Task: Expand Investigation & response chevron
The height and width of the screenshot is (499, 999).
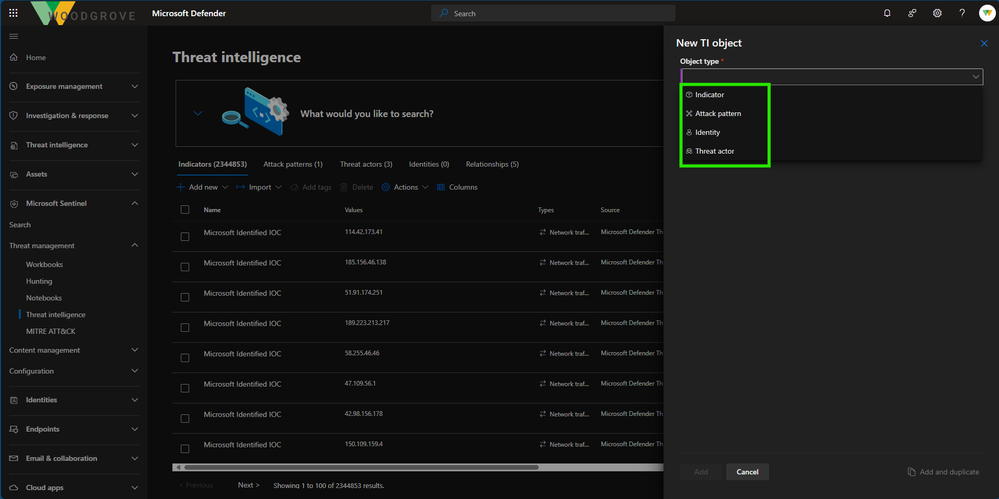Action: click(134, 116)
